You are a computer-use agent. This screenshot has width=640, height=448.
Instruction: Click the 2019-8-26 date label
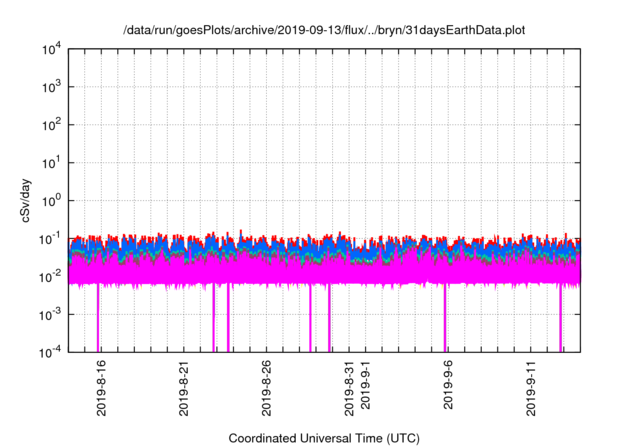tap(266, 388)
